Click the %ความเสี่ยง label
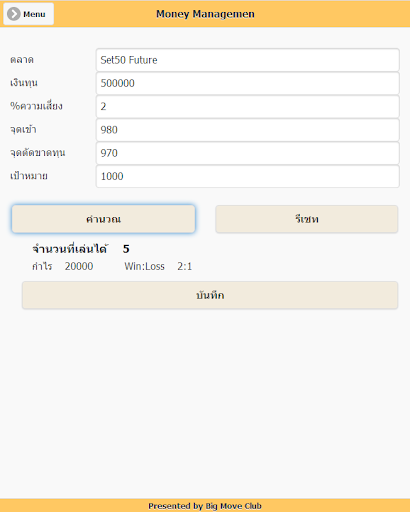Screen dimensions: 410x512 (36, 106)
